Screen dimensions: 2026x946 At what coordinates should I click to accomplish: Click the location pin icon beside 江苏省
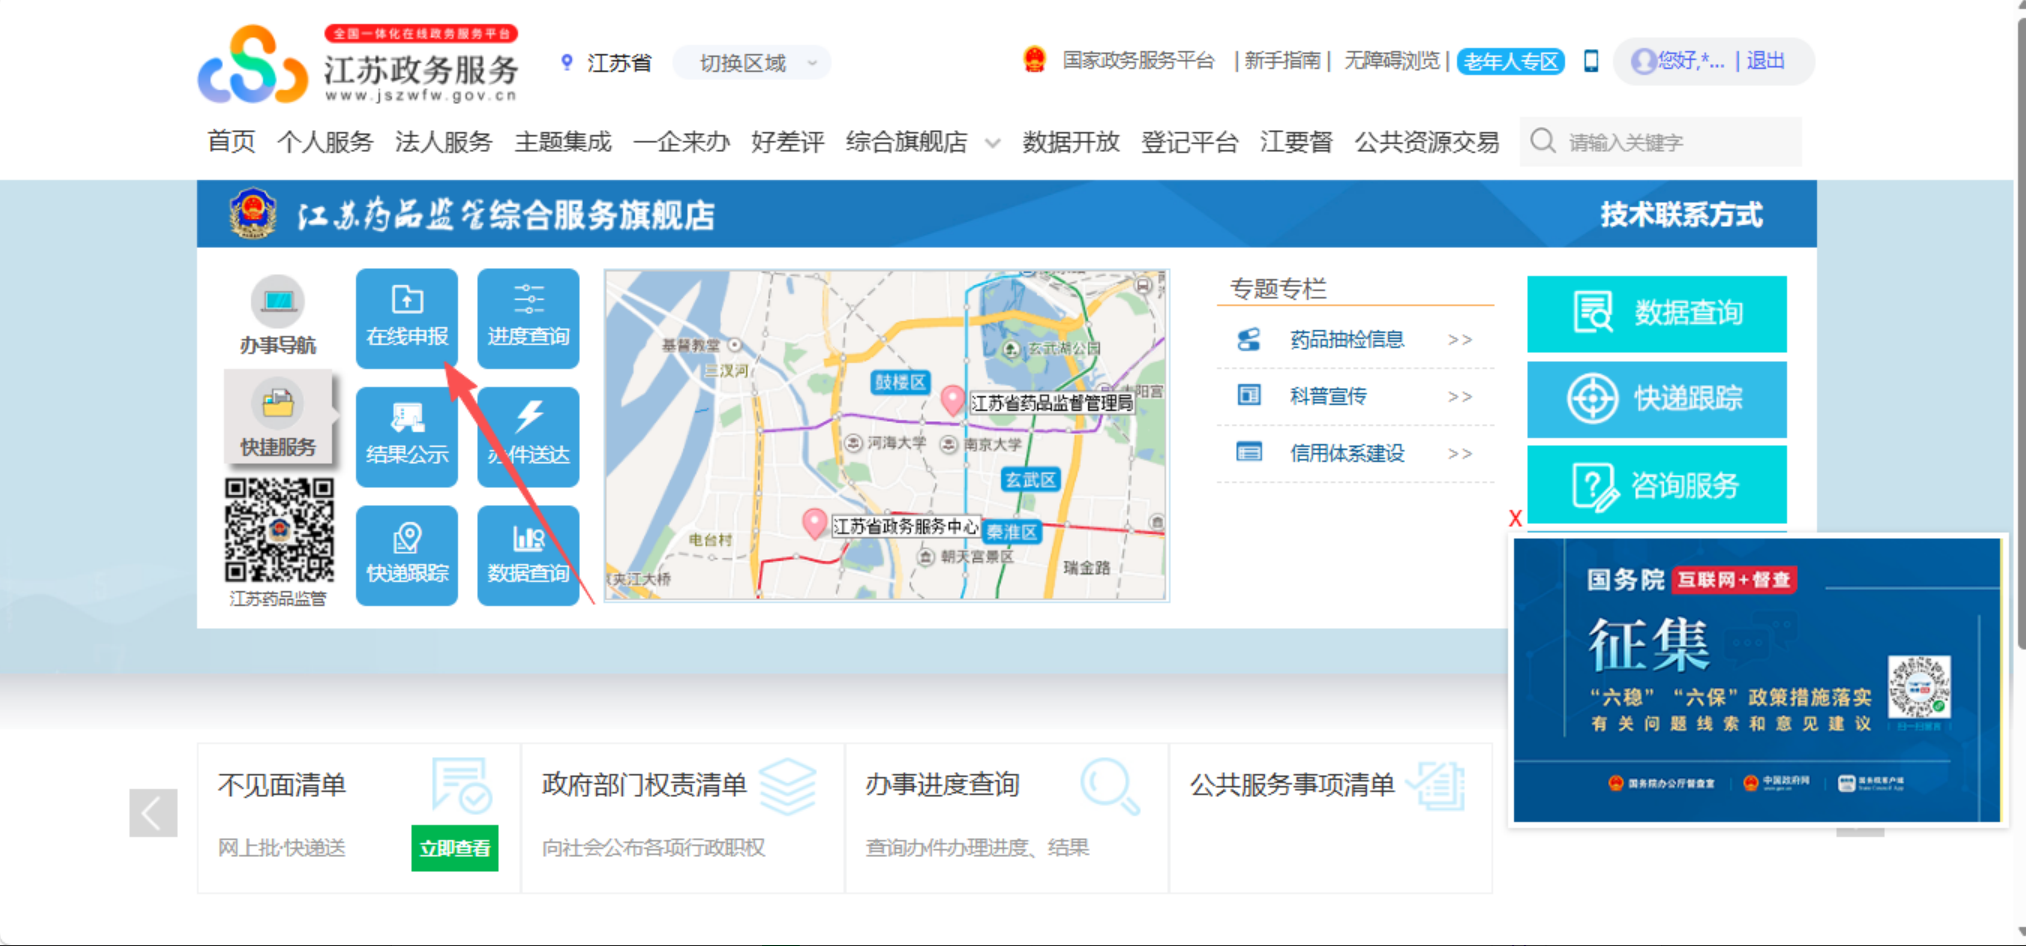(x=567, y=63)
